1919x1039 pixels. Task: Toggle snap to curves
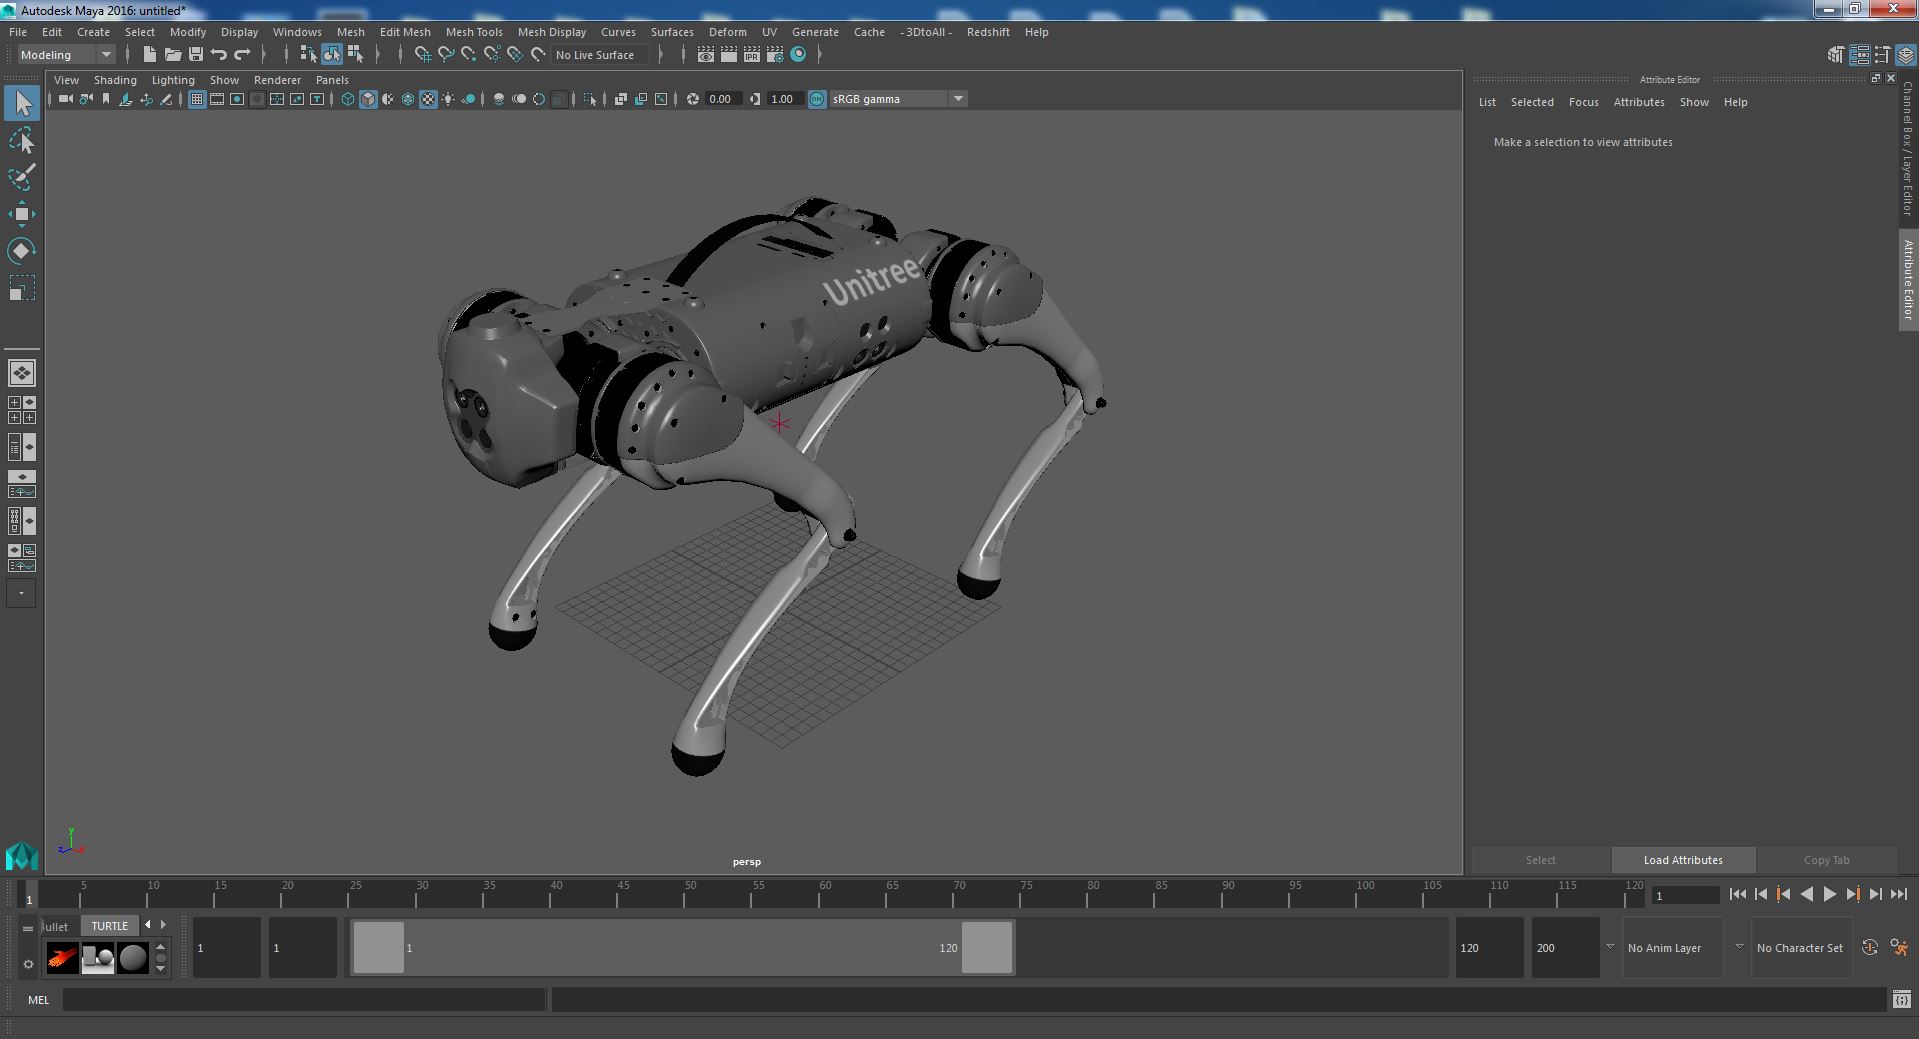point(446,55)
